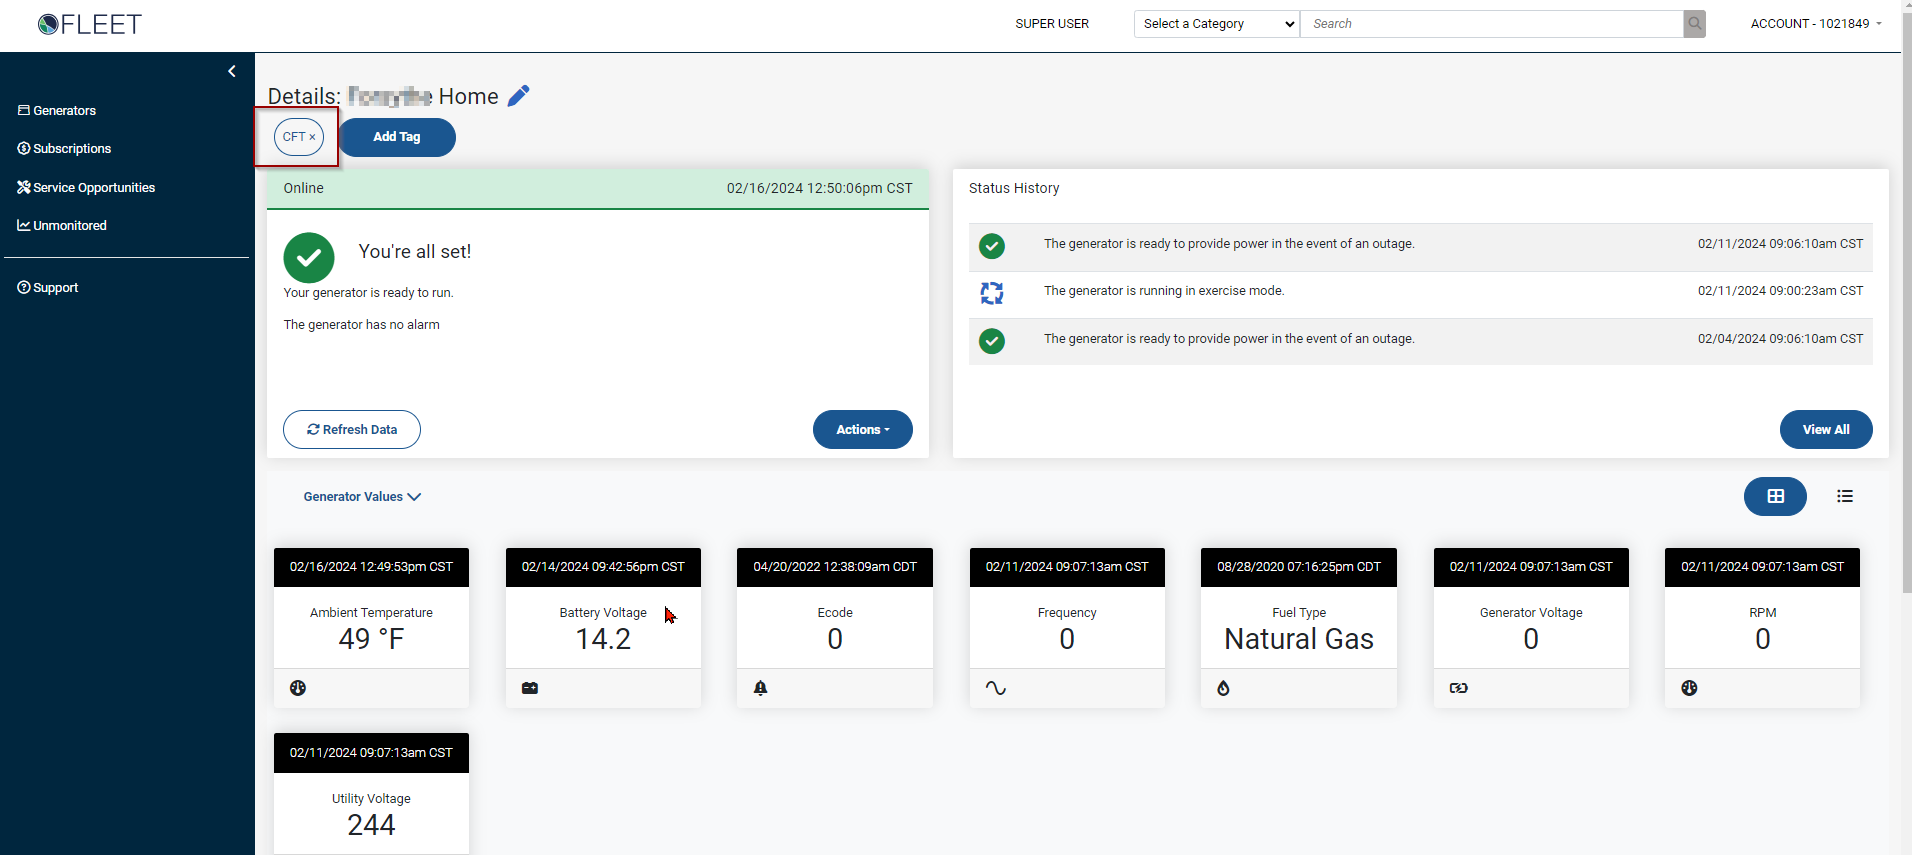Viewport: 1912px width, 855px height.
Task: Open Subscriptions in the sidebar
Action: pyautogui.click(x=64, y=149)
